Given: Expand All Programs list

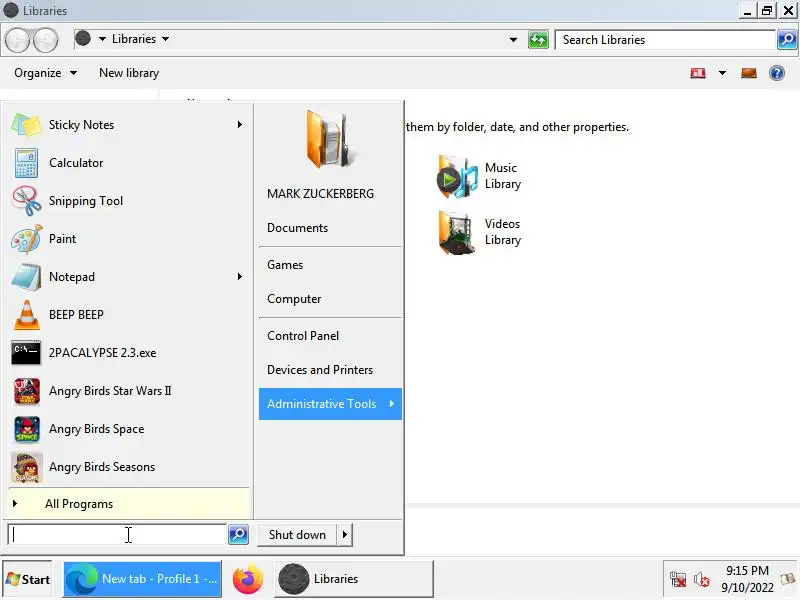Looking at the screenshot, I should coord(129,504).
